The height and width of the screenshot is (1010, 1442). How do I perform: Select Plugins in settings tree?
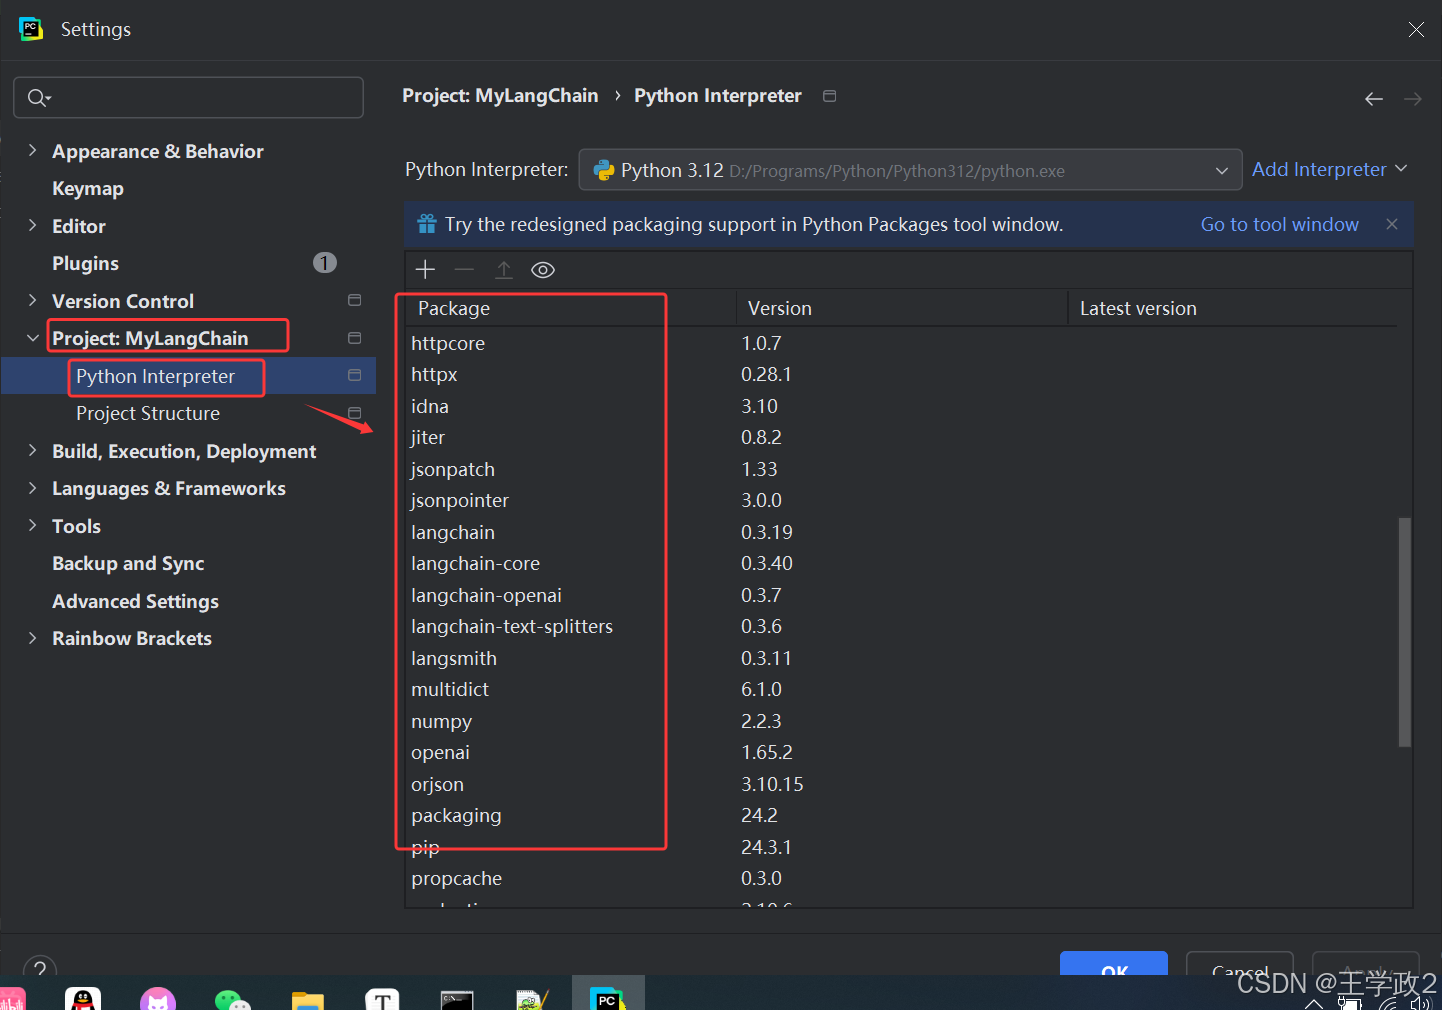tap(85, 263)
